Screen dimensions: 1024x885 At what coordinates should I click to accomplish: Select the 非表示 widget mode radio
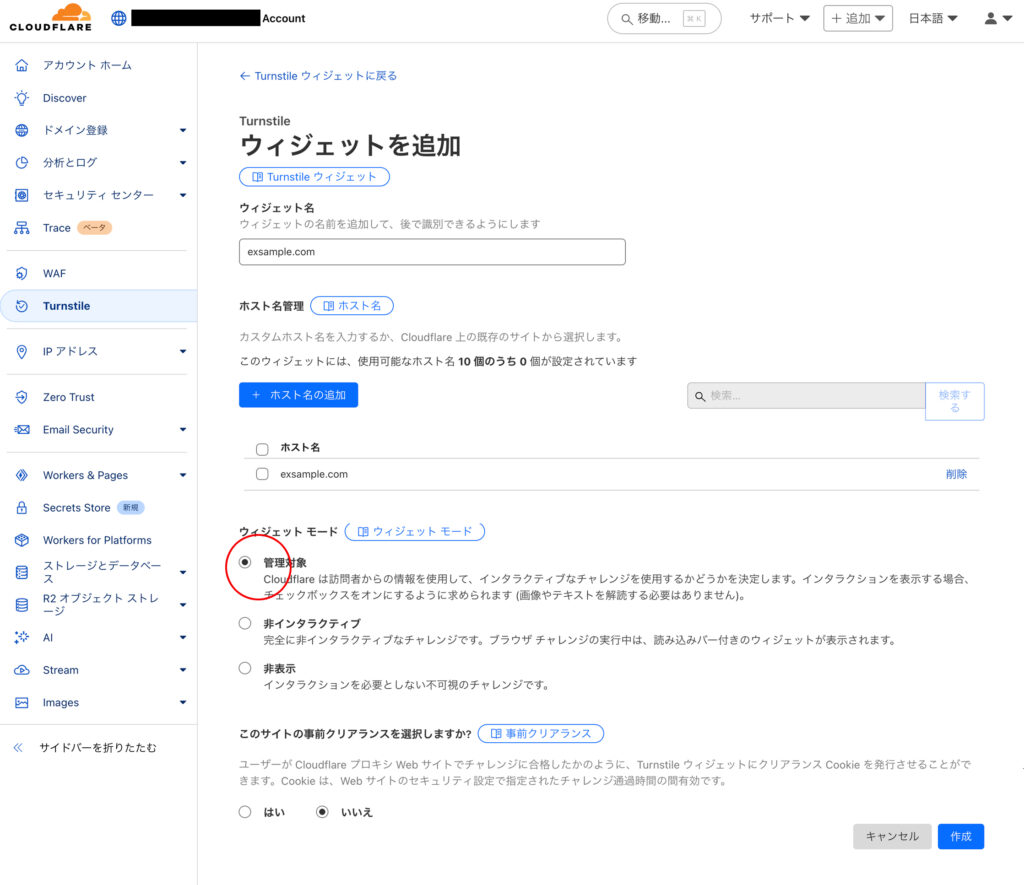click(x=245, y=668)
